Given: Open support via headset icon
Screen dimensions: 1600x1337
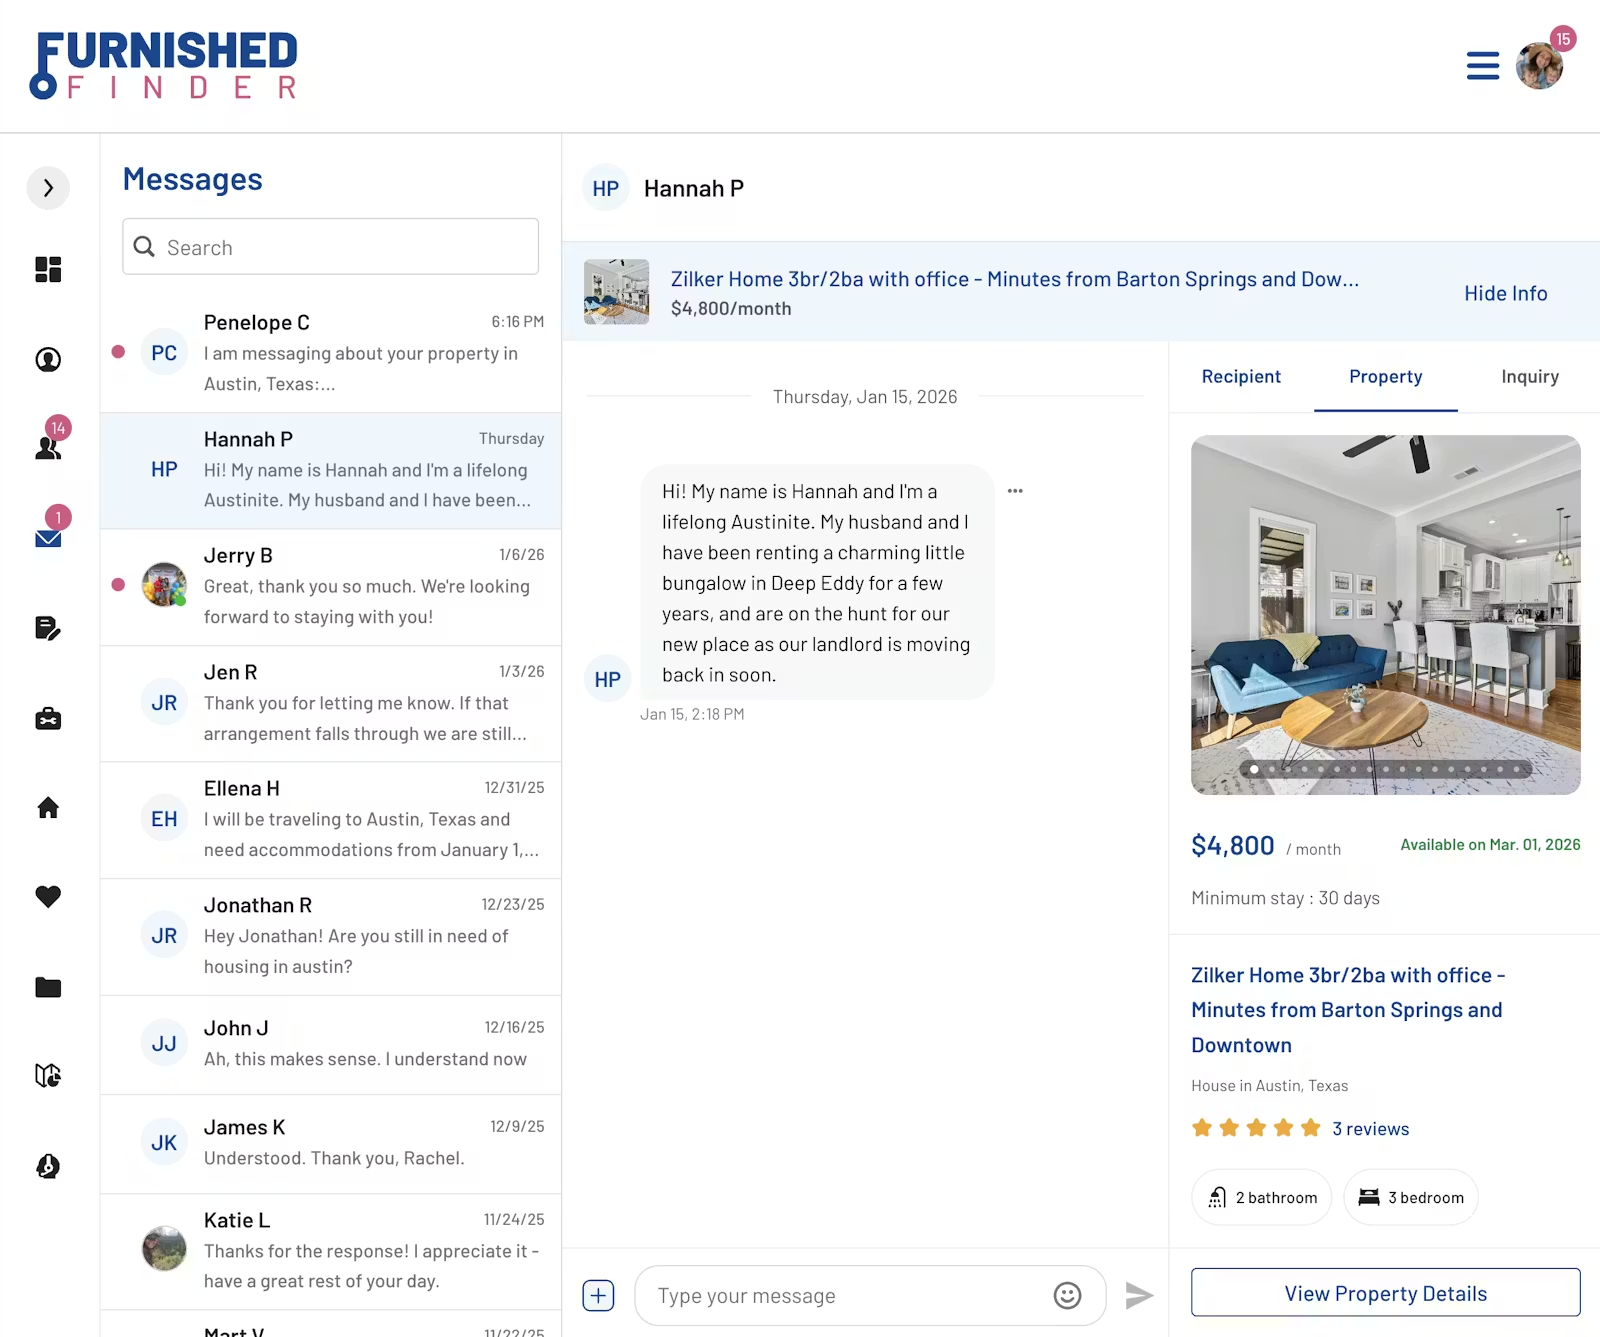Looking at the screenshot, I should [x=48, y=1166].
